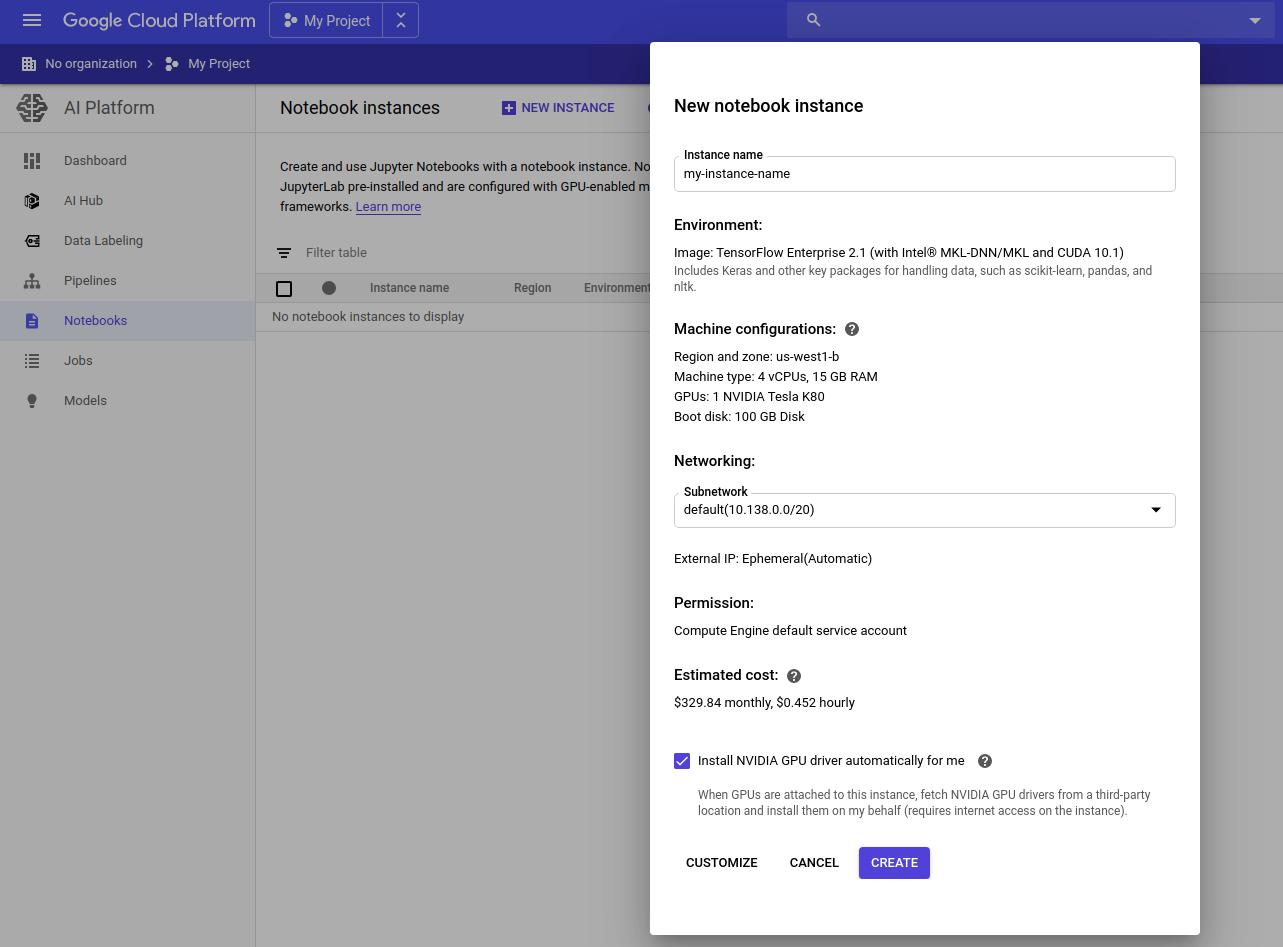Click the status circle column header icon
1283x947 pixels.
pyautogui.click(x=329, y=288)
